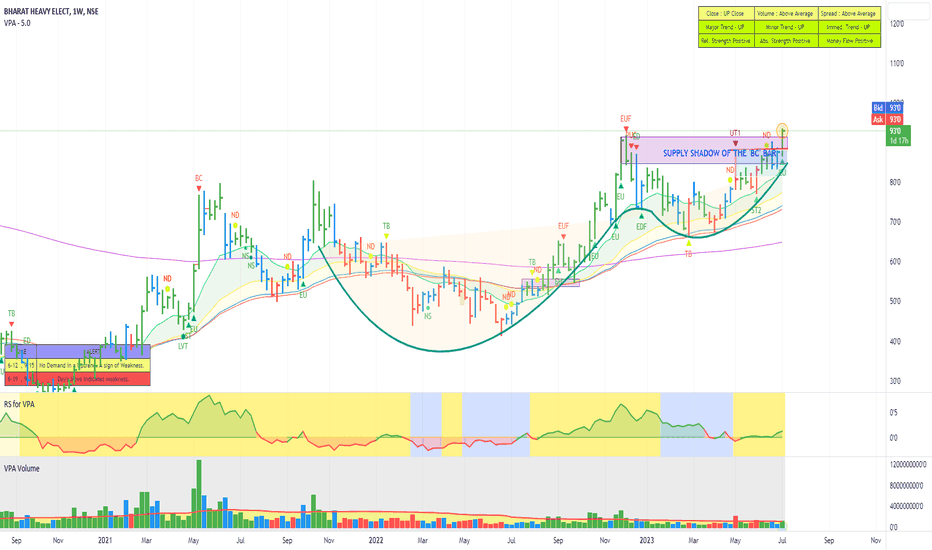Click the 'Rel. Strength Positive' cell
Image resolution: width=932 pixels, height=550 pixels.
726,40
